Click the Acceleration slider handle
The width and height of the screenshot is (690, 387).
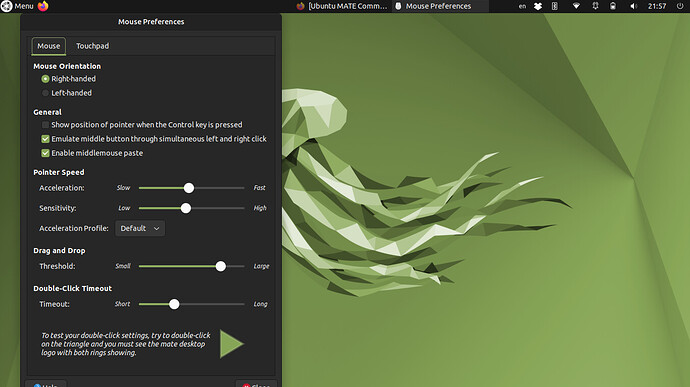click(x=189, y=188)
